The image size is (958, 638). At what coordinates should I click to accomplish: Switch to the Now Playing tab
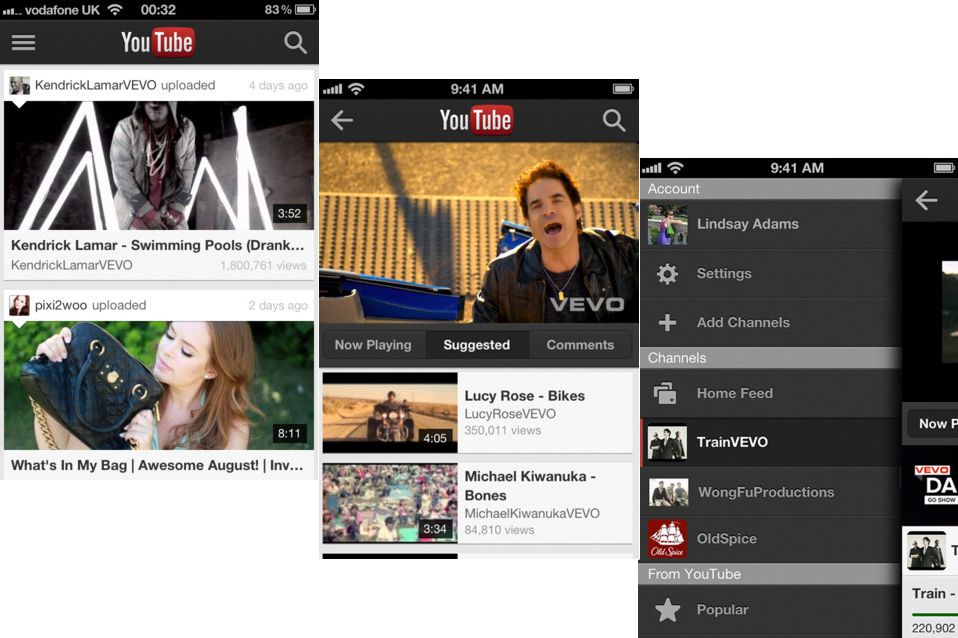click(x=373, y=345)
